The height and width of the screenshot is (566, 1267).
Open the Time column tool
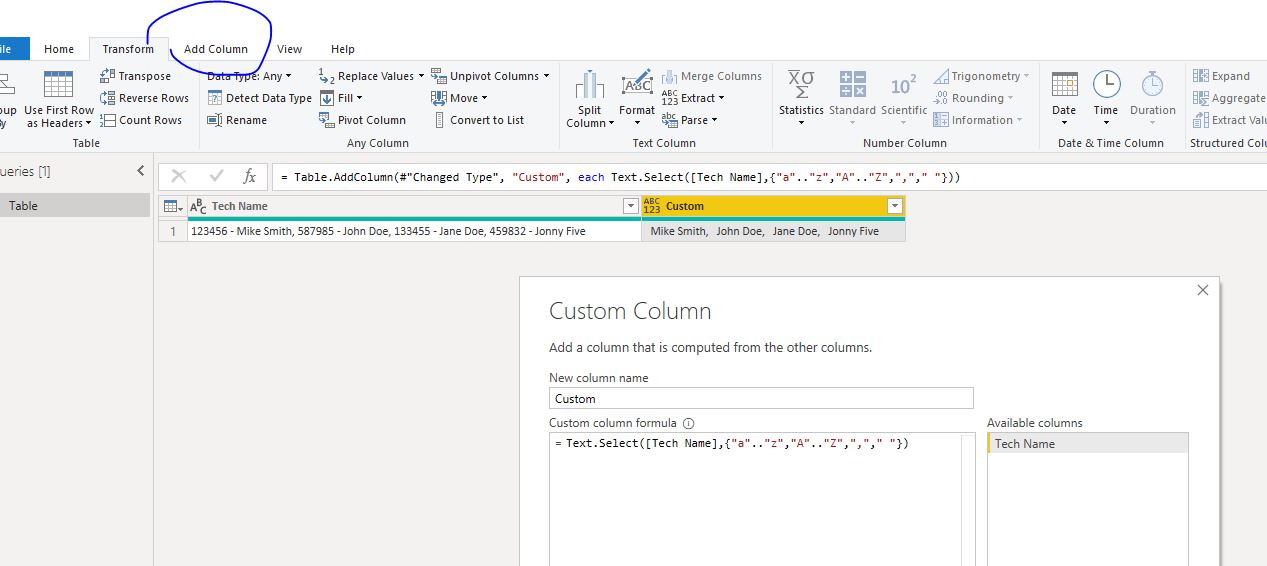1106,100
